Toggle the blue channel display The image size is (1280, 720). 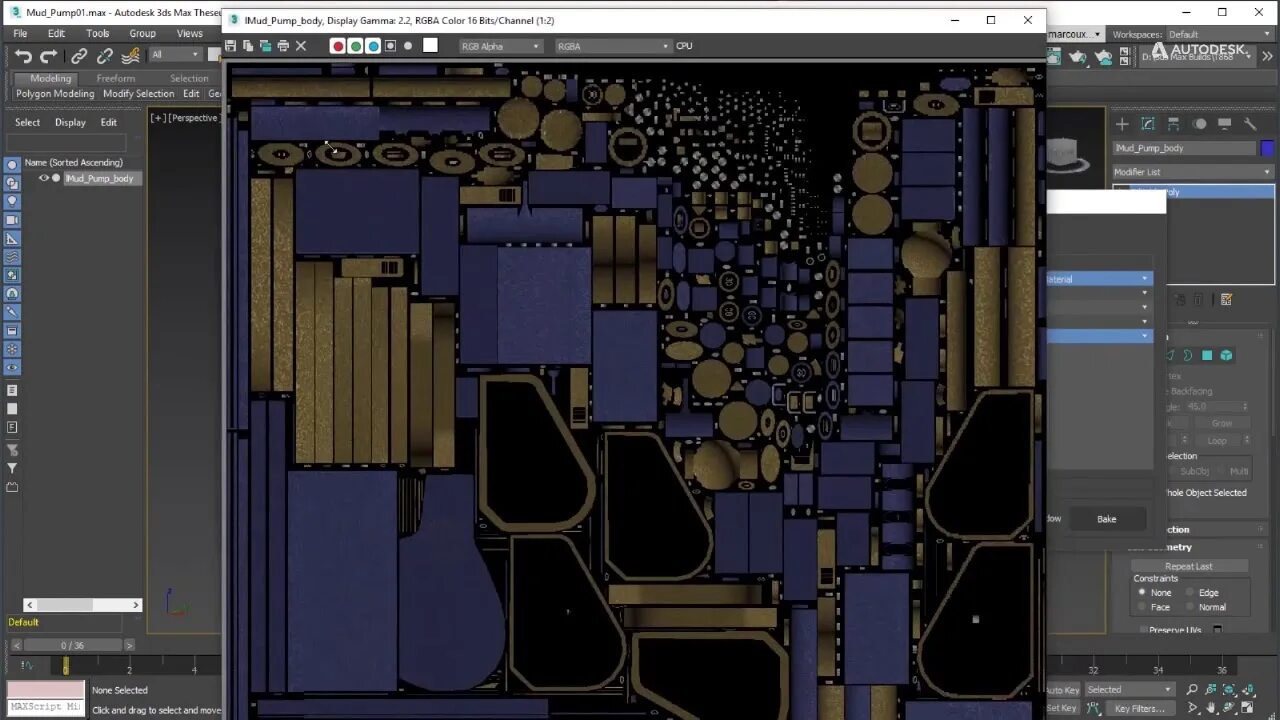coord(373,46)
